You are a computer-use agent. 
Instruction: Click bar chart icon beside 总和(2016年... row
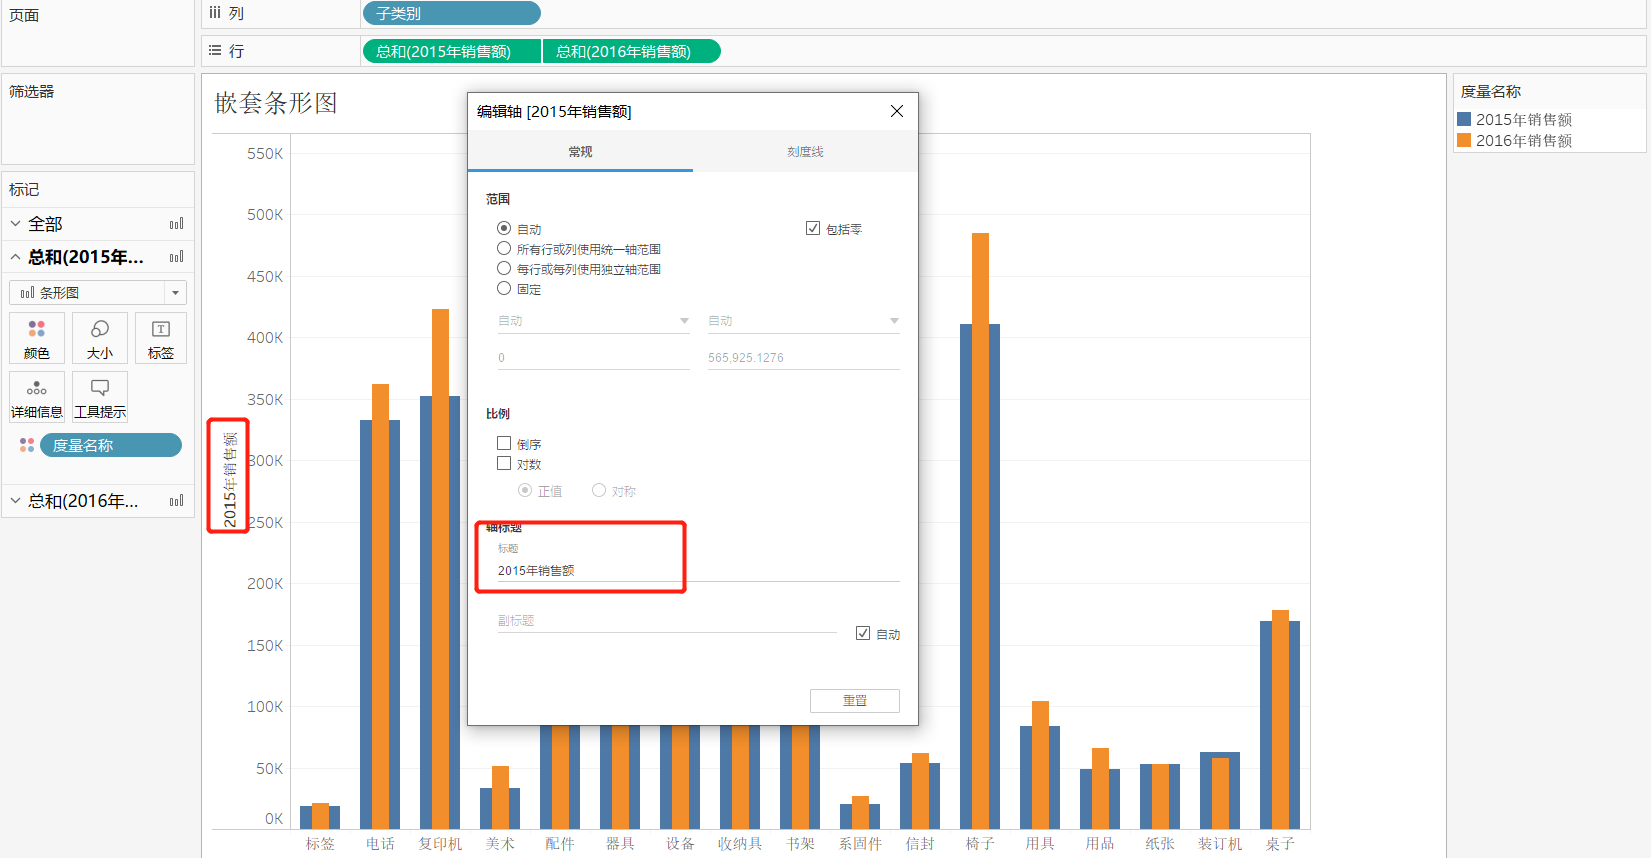click(177, 501)
